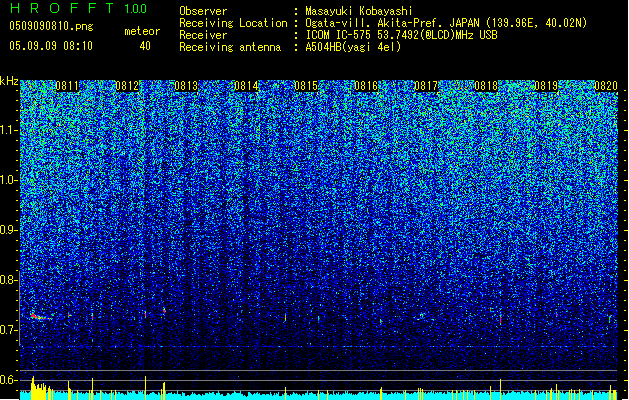This screenshot has width=629, height=400.
Task: Click the 0815 time marker
Action: [x=306, y=86]
